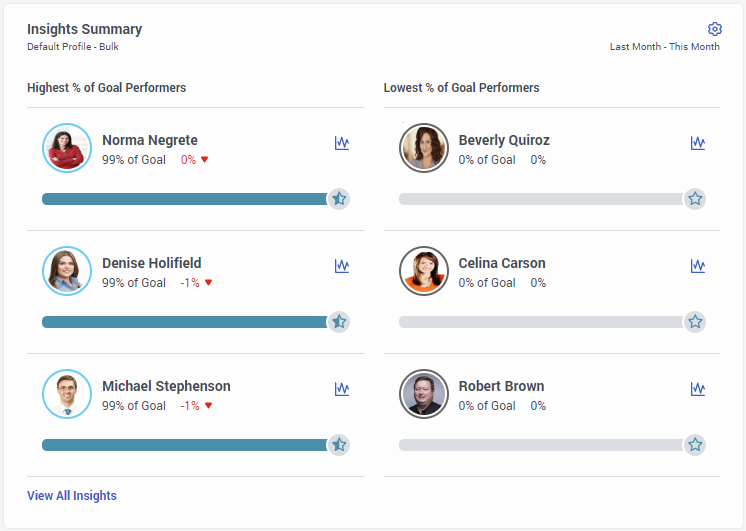Open Norma Negrete's name link

point(150,141)
